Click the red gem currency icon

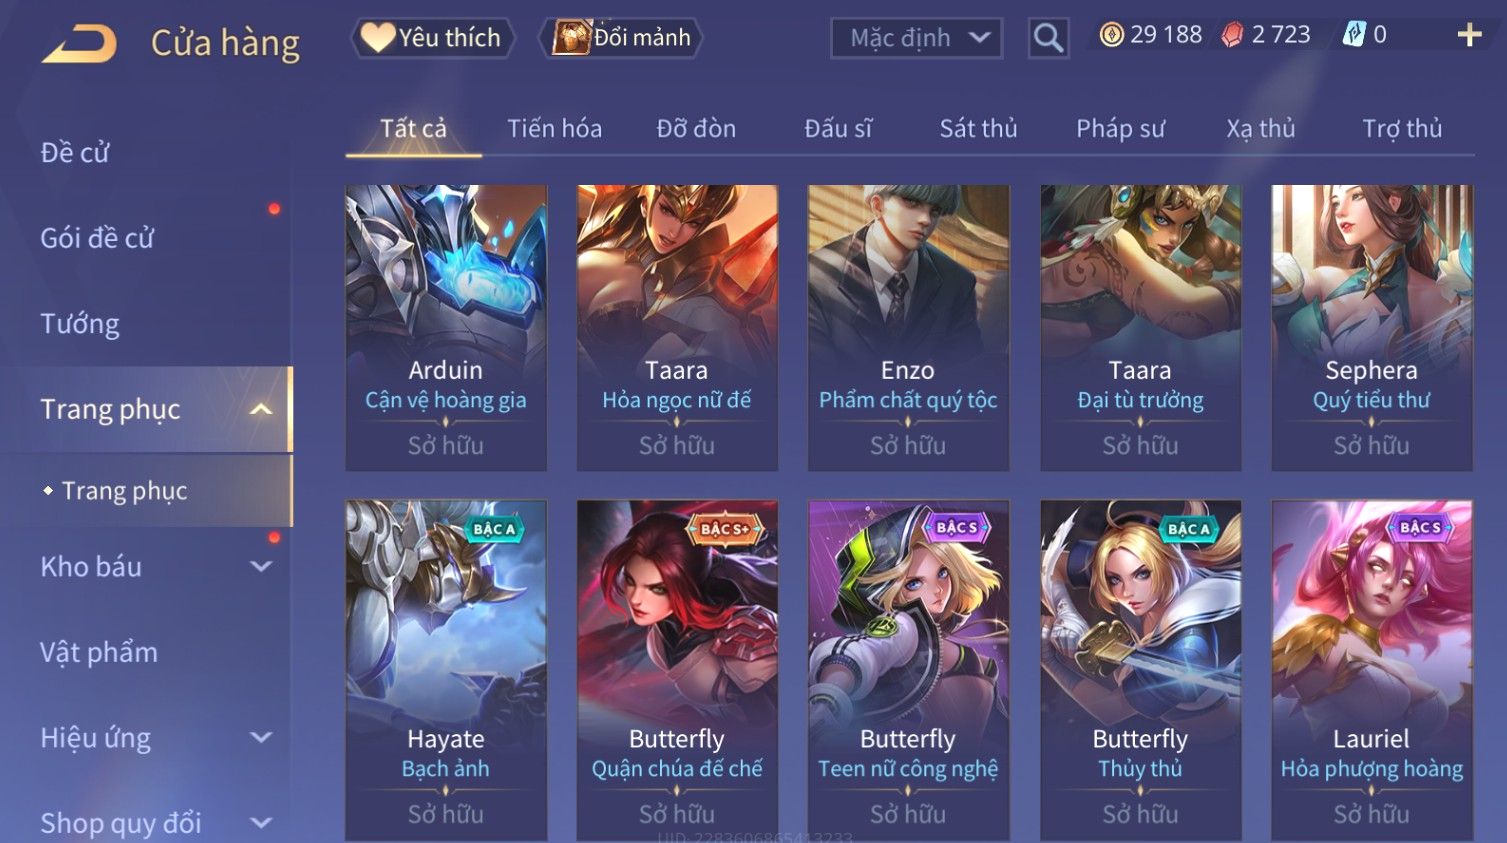coord(1232,35)
